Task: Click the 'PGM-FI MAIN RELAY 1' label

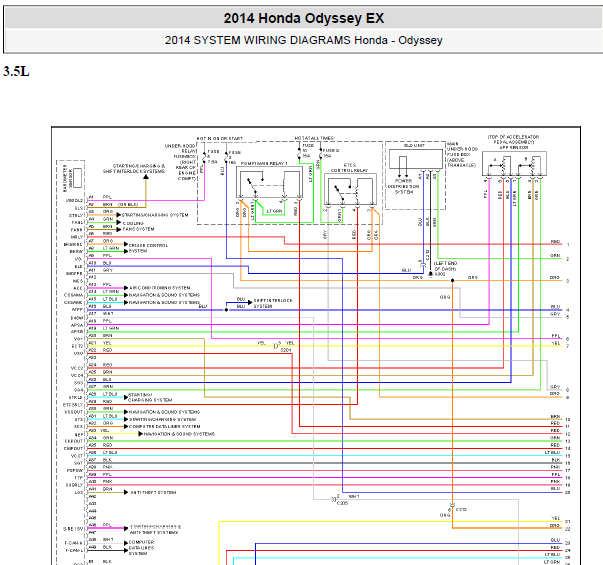Action: pyautogui.click(x=264, y=163)
